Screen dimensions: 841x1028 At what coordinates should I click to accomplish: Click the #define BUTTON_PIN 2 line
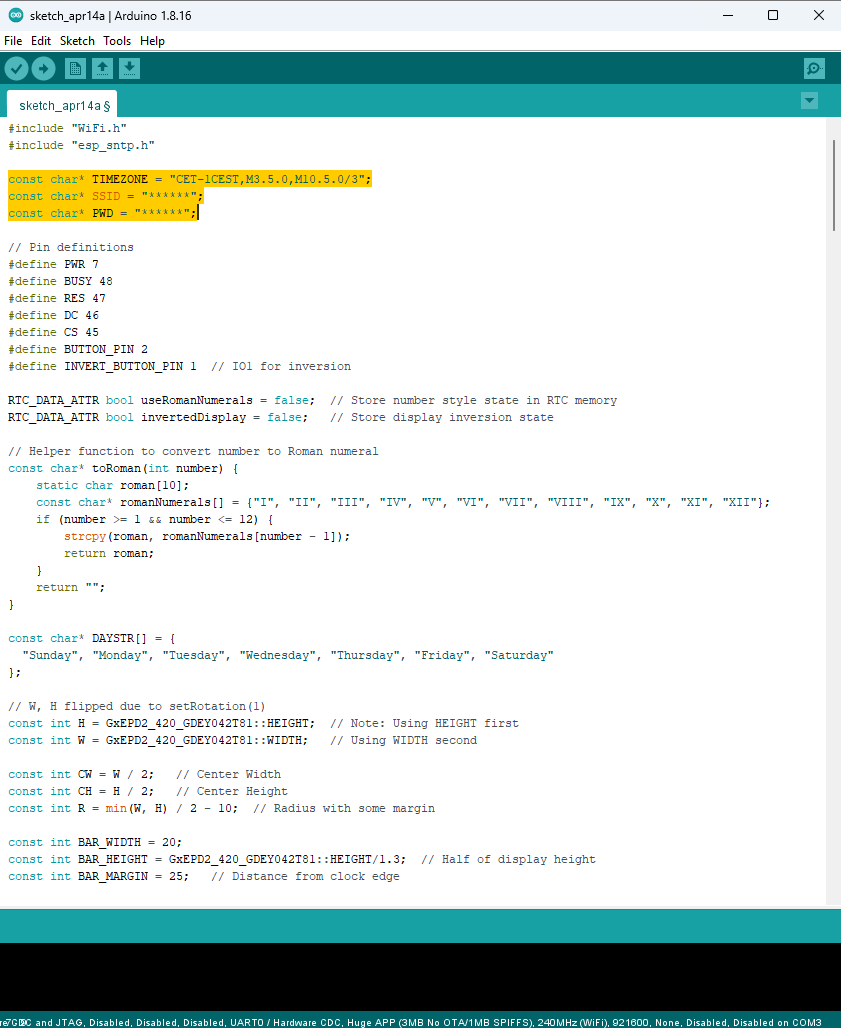point(78,349)
